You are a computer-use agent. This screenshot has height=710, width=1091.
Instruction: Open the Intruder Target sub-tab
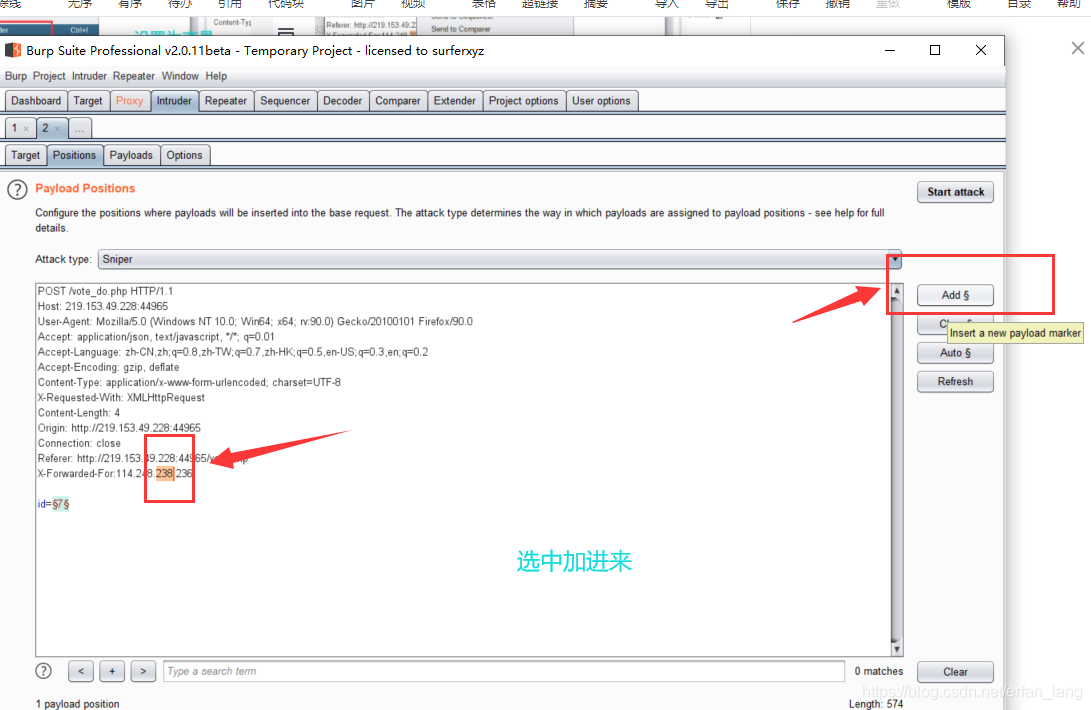25,155
